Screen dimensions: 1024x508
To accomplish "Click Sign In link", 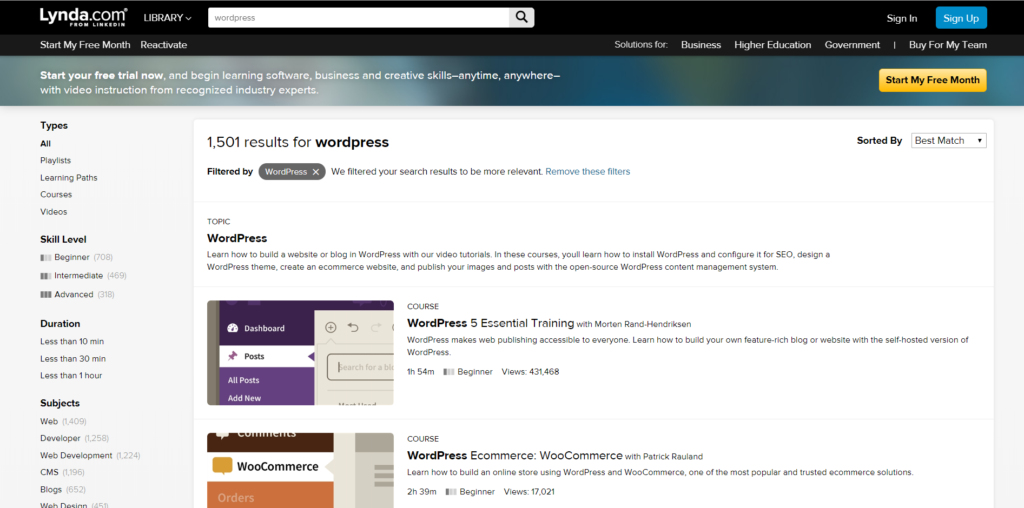I will (x=902, y=18).
